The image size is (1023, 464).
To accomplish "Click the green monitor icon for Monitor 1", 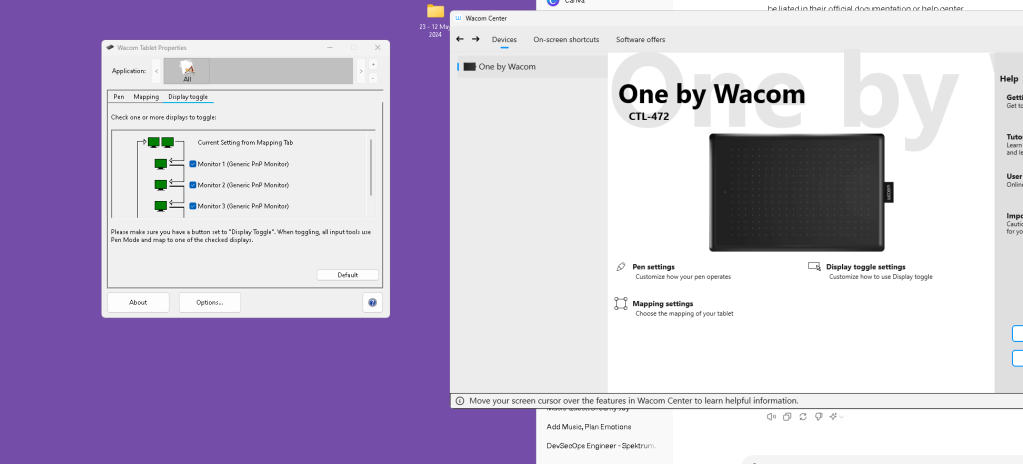I will [x=160, y=164].
